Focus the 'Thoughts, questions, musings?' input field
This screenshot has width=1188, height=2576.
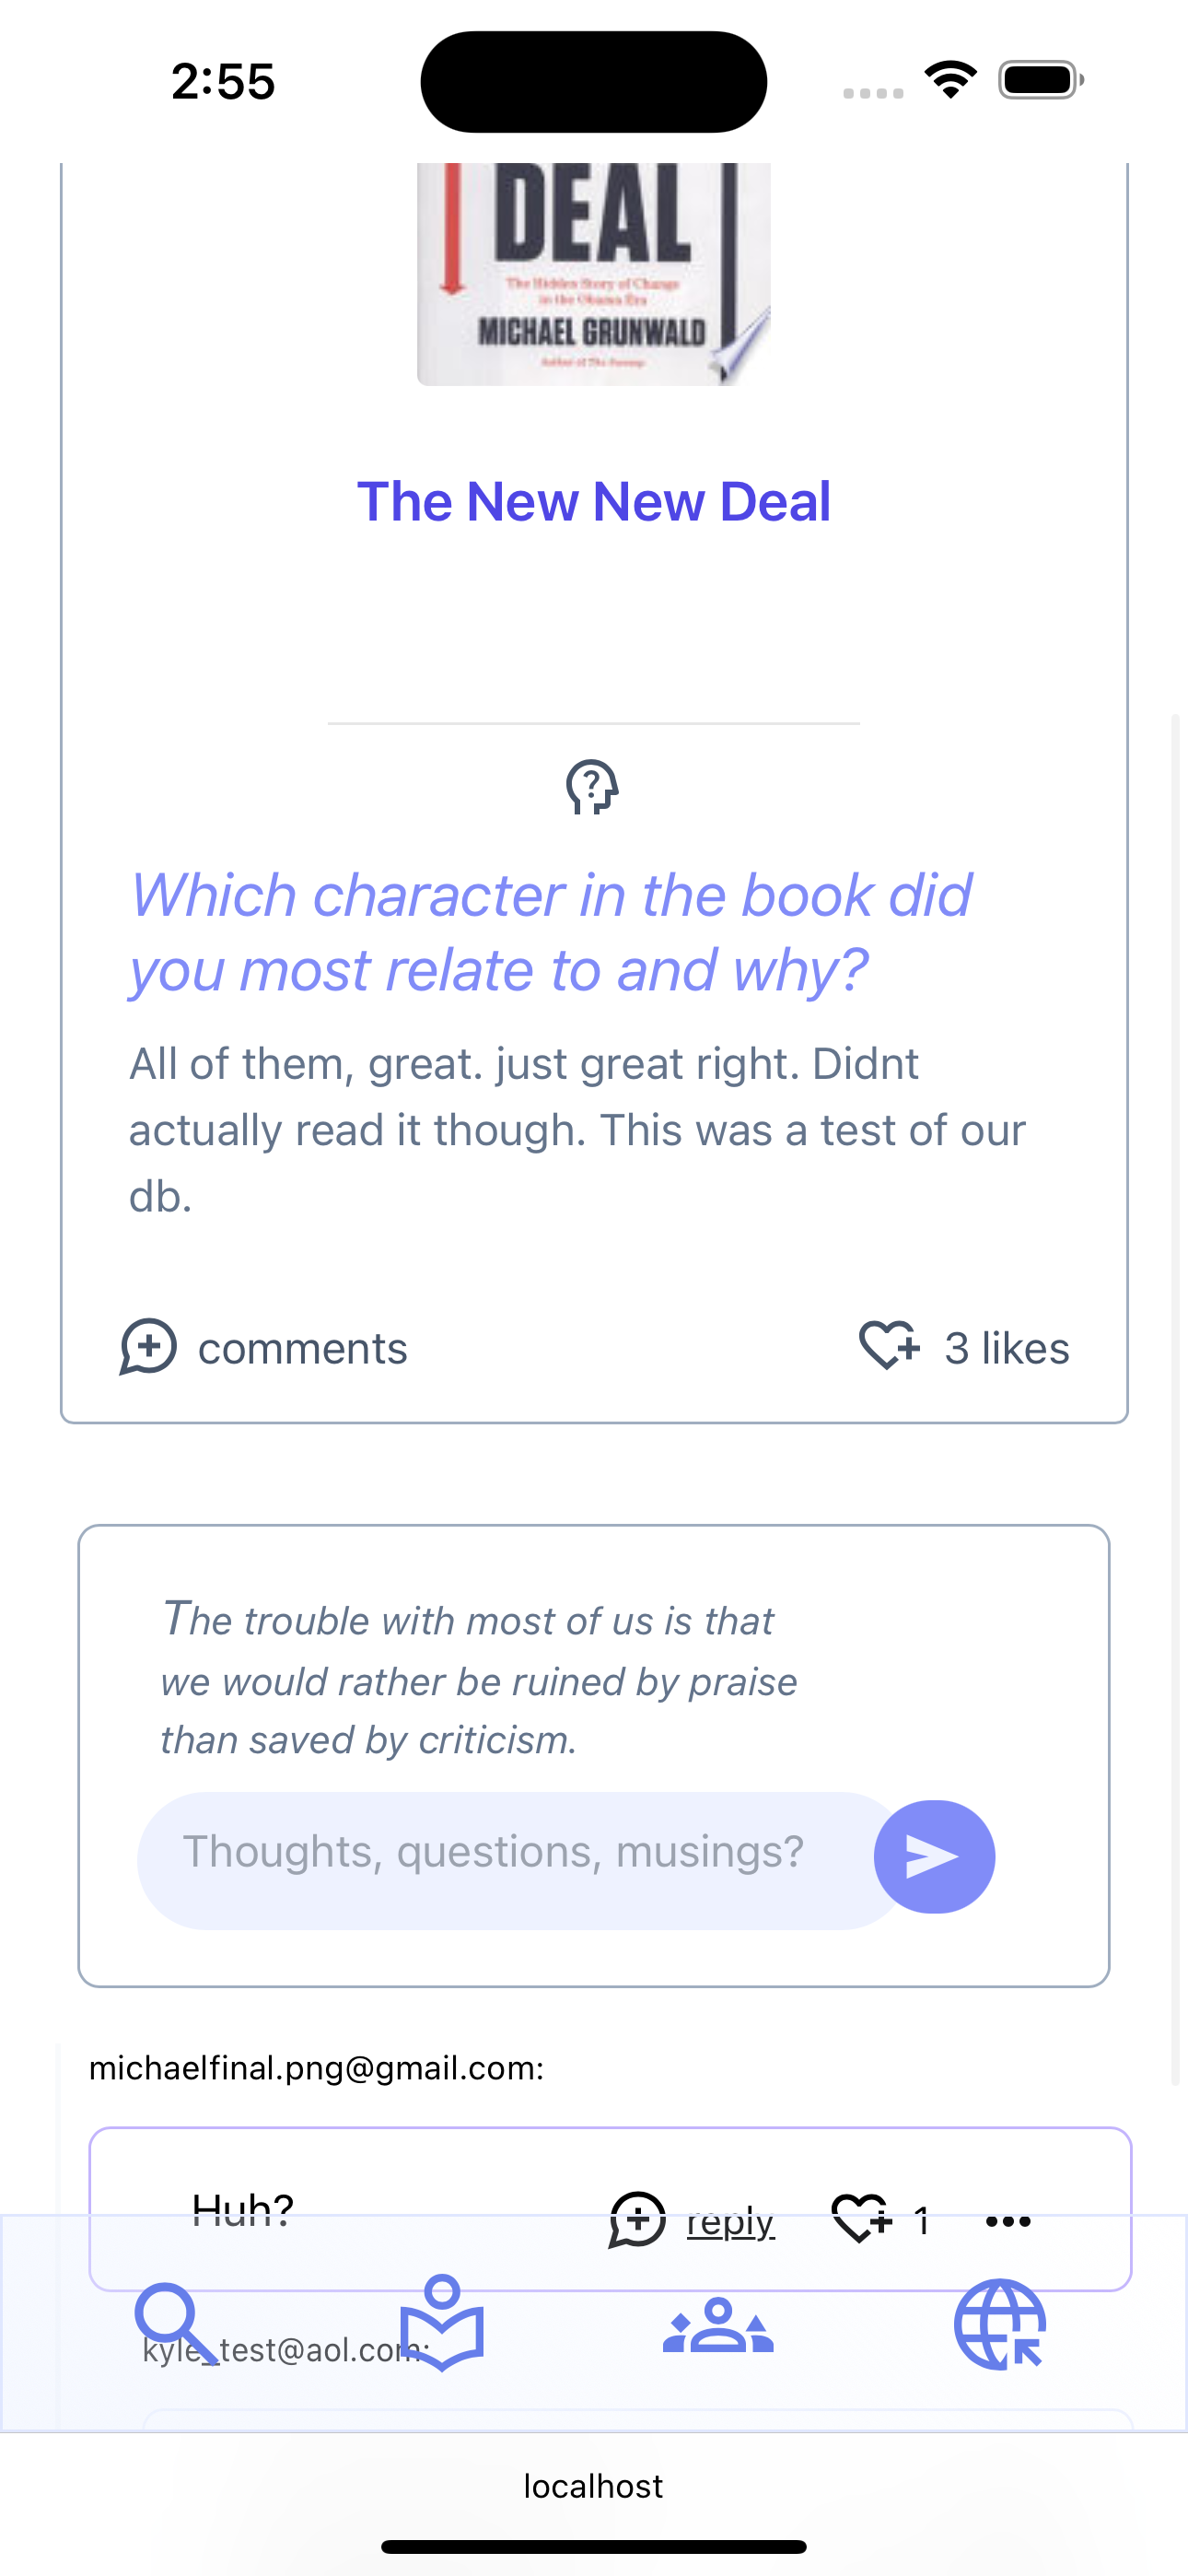(520, 1860)
